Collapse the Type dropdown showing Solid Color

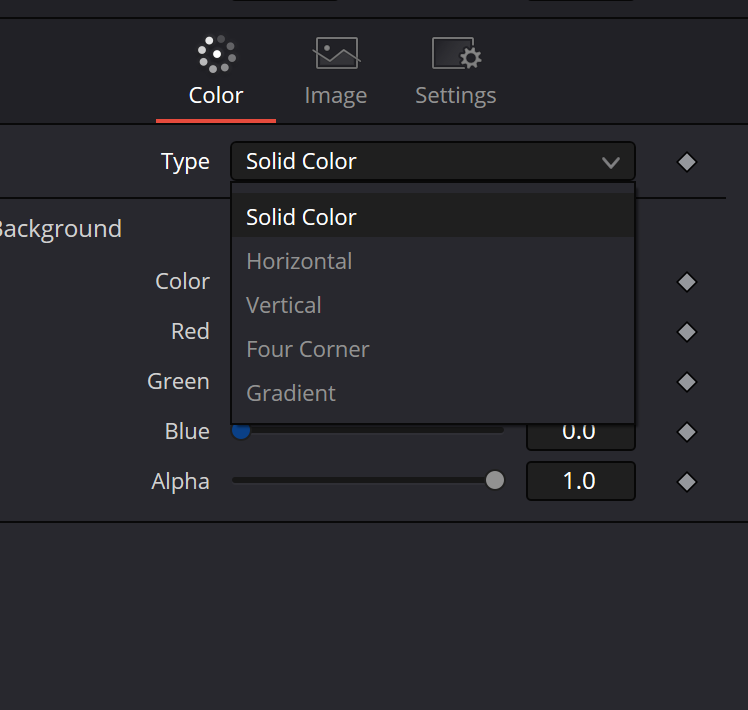coord(433,161)
